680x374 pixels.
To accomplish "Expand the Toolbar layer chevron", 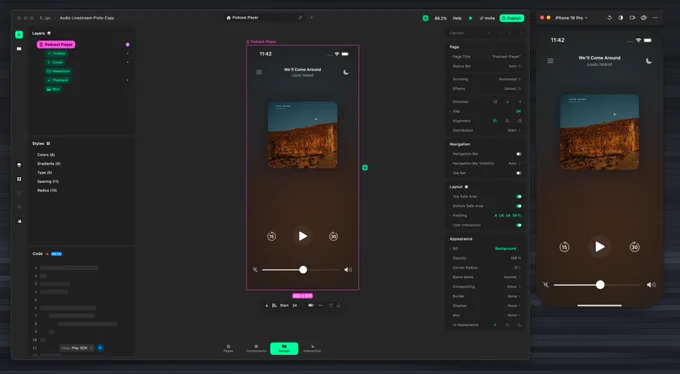I will [128, 53].
